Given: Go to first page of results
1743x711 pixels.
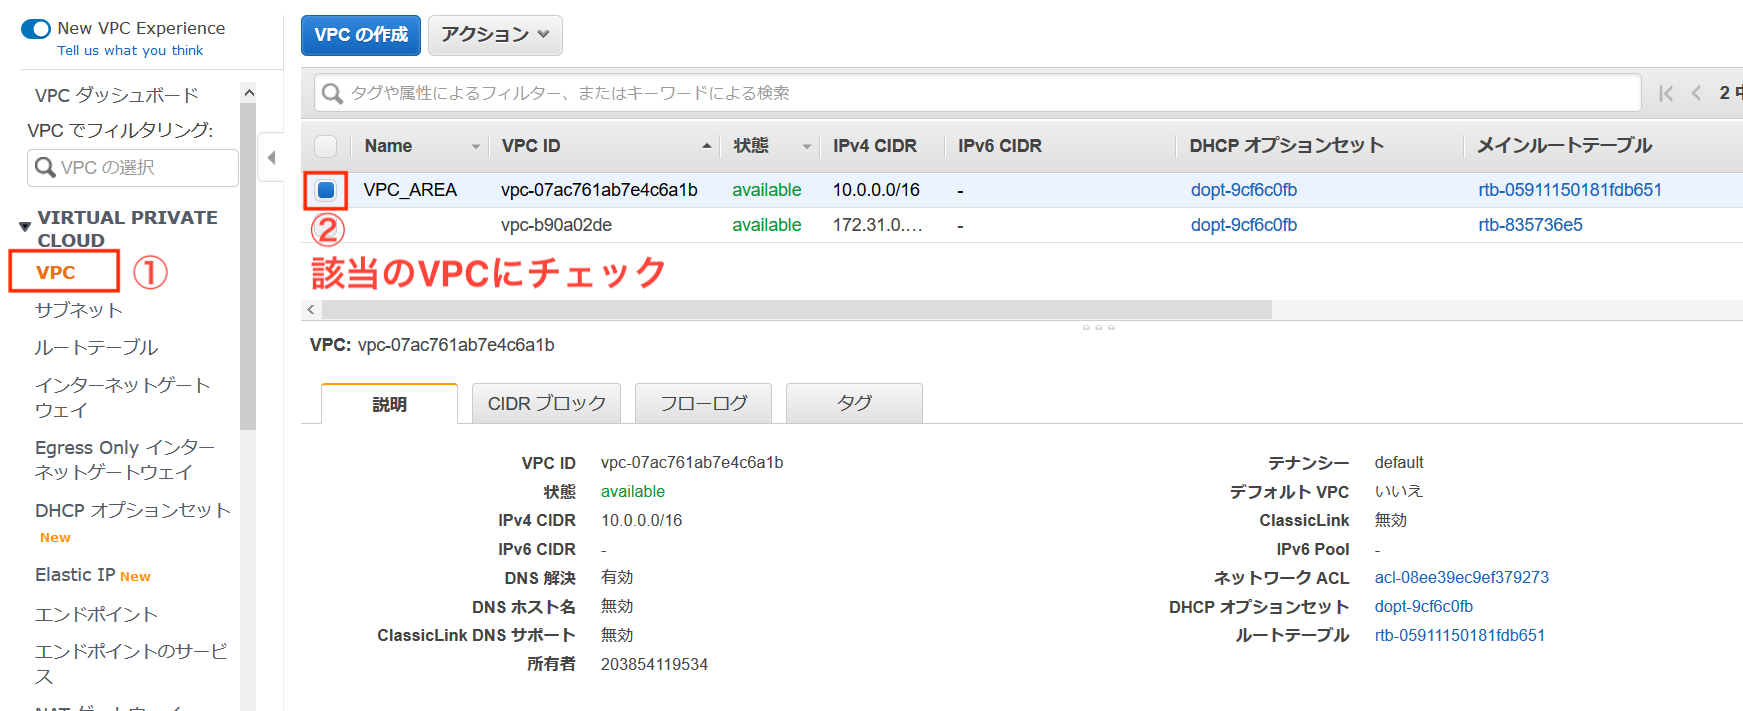Looking at the screenshot, I should (1665, 93).
